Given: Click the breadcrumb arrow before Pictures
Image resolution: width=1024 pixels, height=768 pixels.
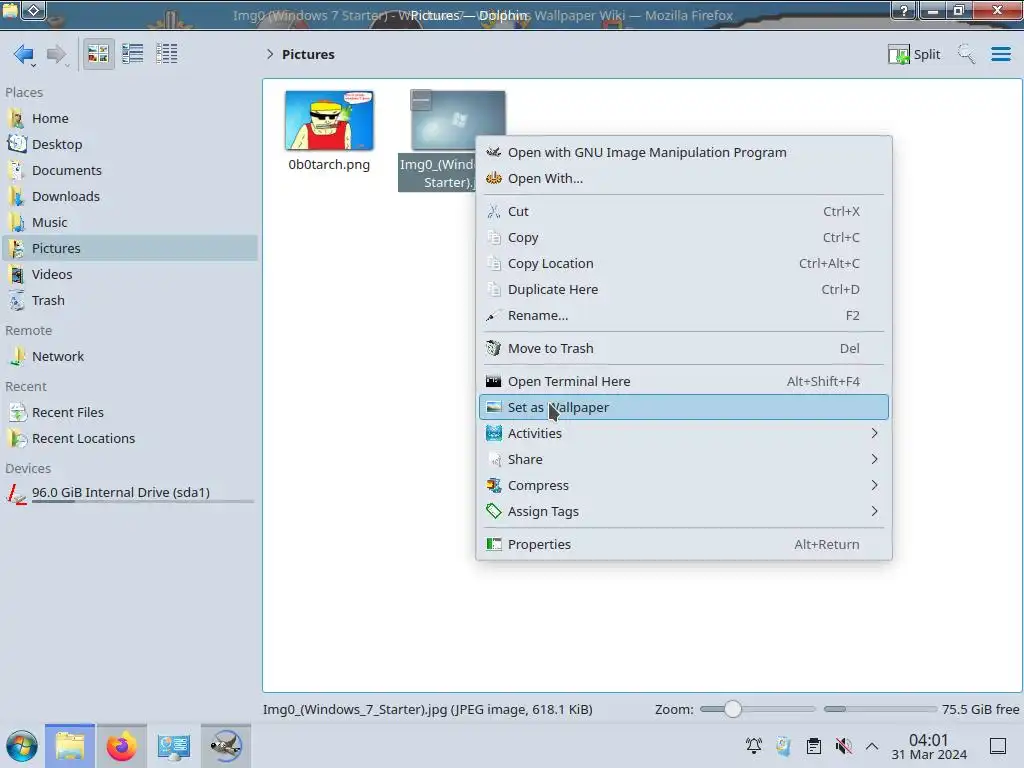Looking at the screenshot, I should [x=270, y=54].
